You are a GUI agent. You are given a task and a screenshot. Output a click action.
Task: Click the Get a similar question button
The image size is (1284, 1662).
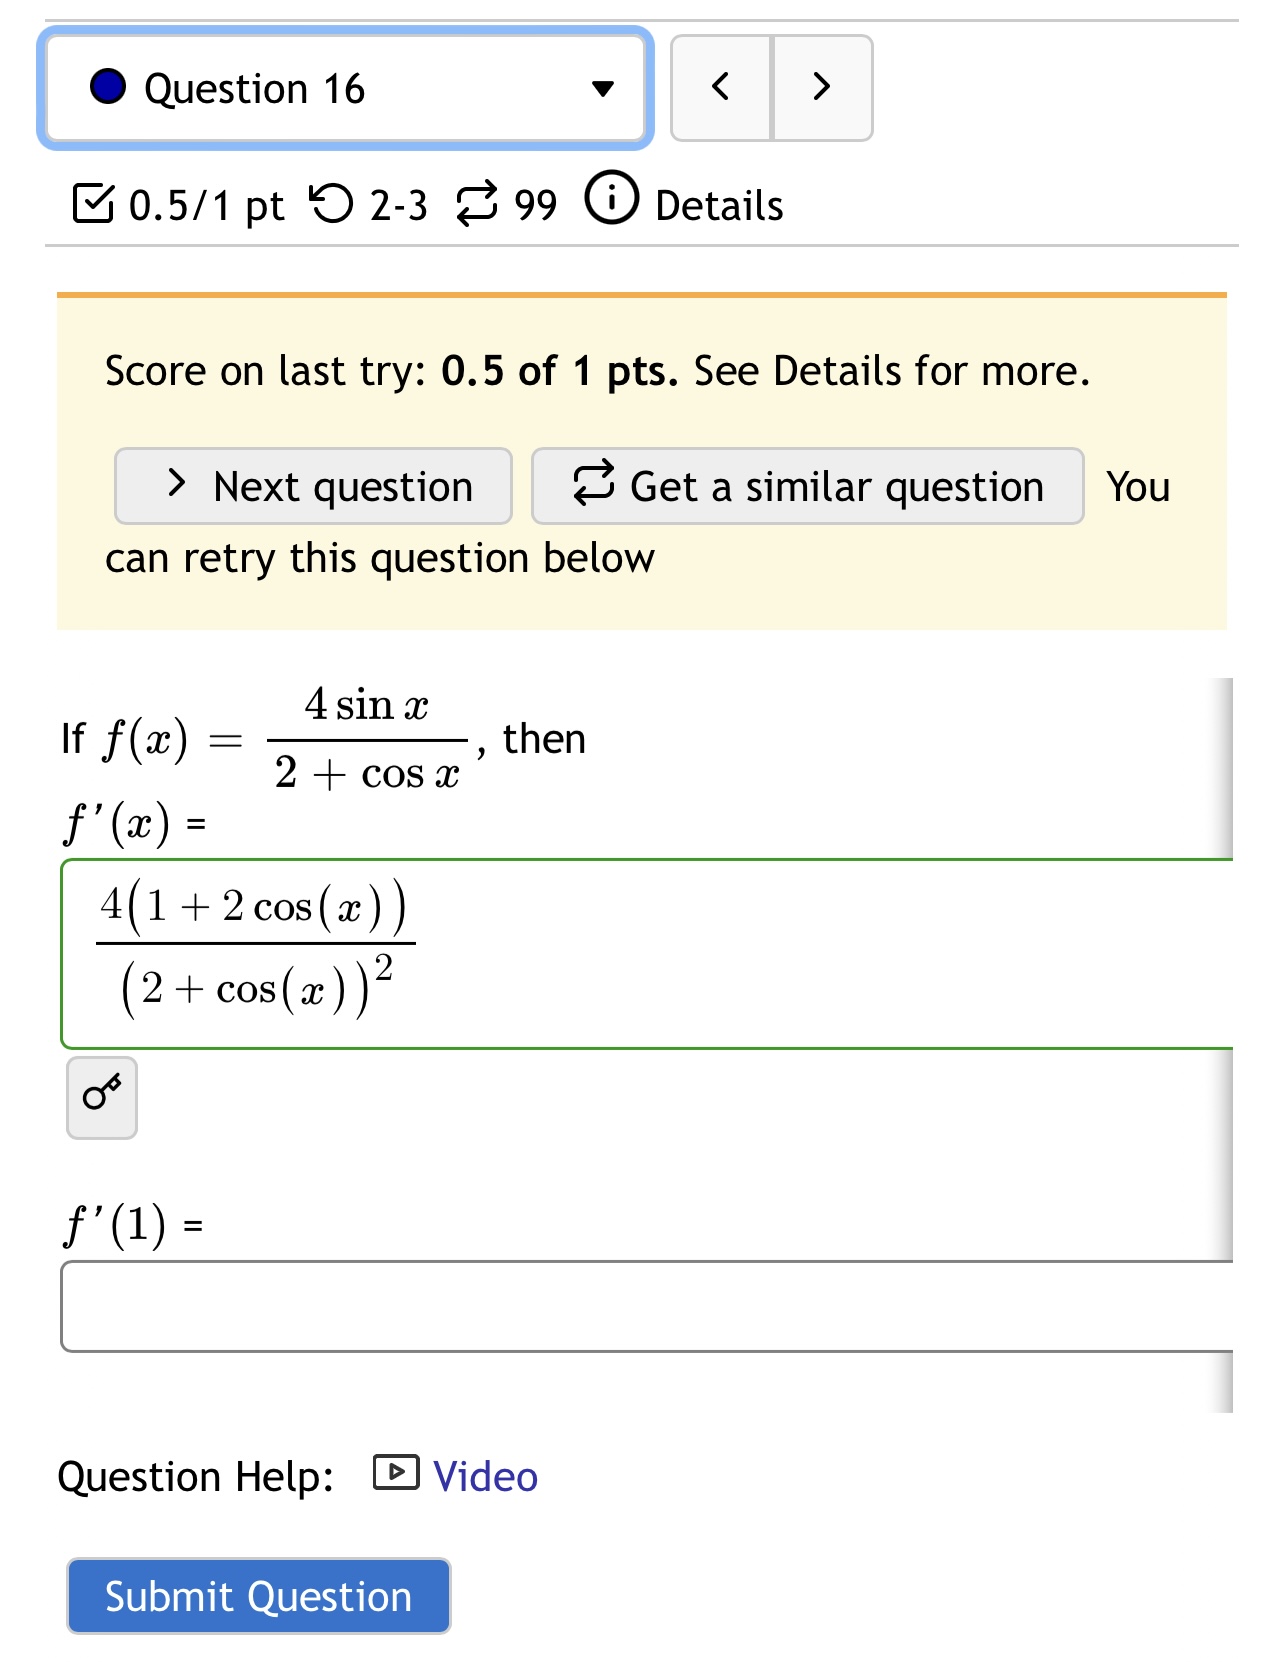(808, 487)
